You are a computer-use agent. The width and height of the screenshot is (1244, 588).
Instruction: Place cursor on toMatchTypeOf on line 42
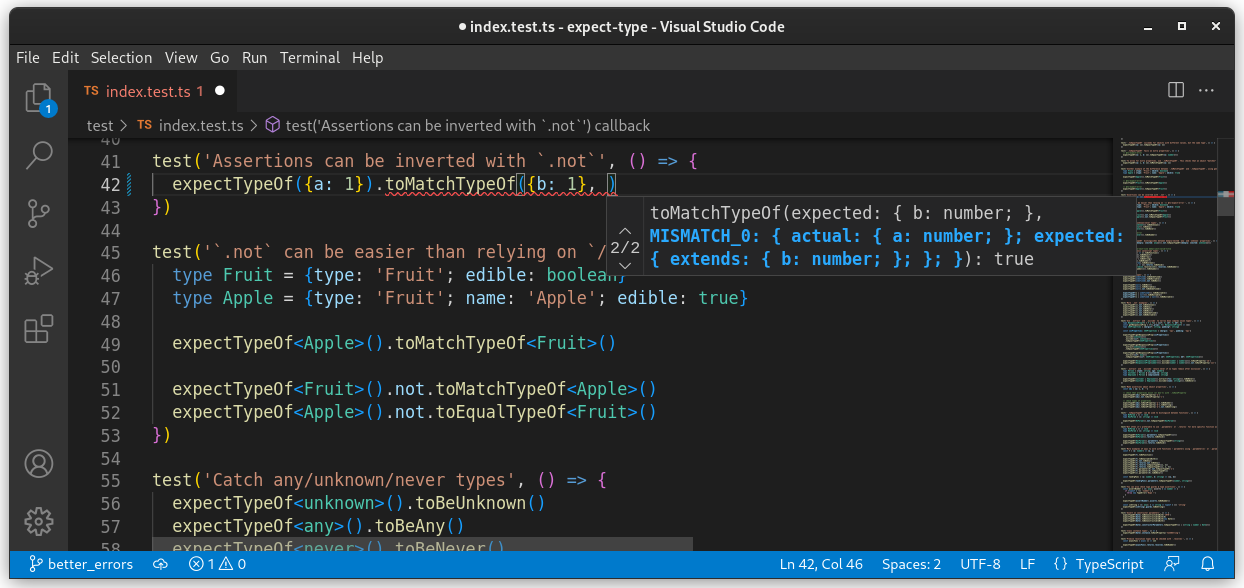pyautogui.click(x=449, y=184)
